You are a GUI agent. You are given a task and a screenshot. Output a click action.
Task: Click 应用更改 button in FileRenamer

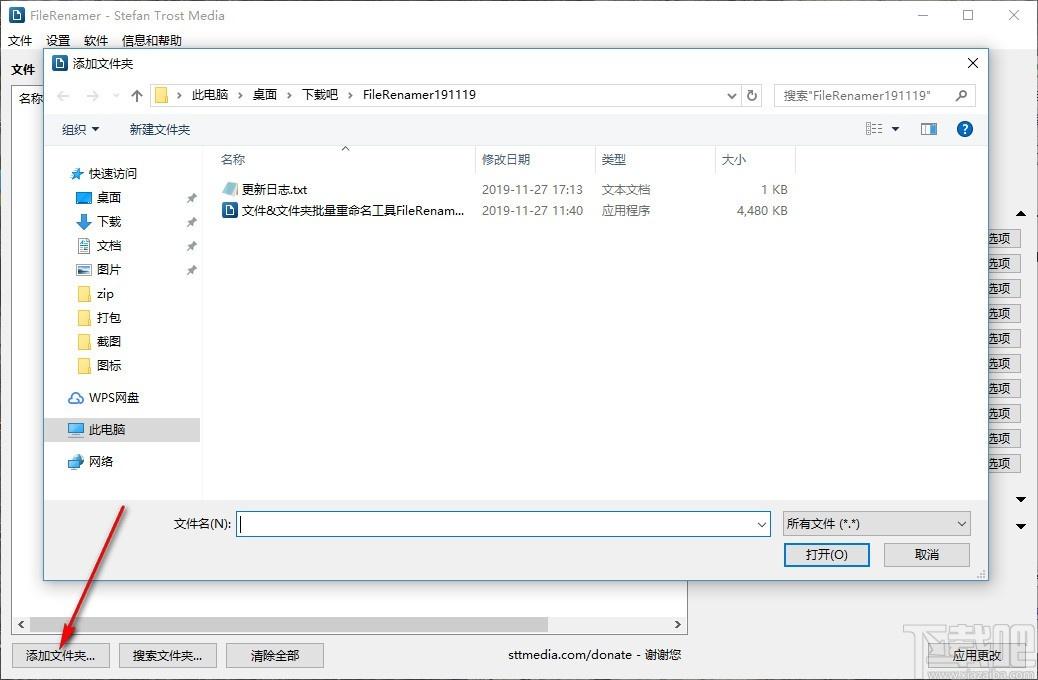click(977, 656)
